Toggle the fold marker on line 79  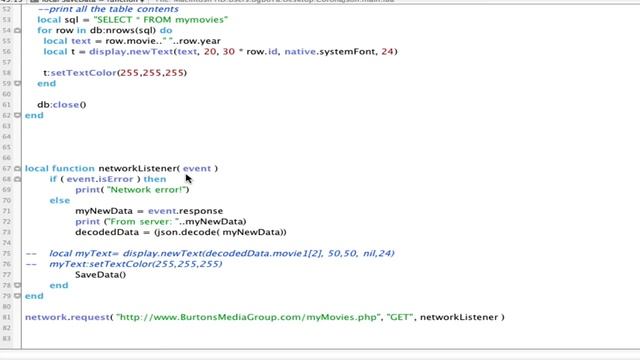tap(18, 296)
